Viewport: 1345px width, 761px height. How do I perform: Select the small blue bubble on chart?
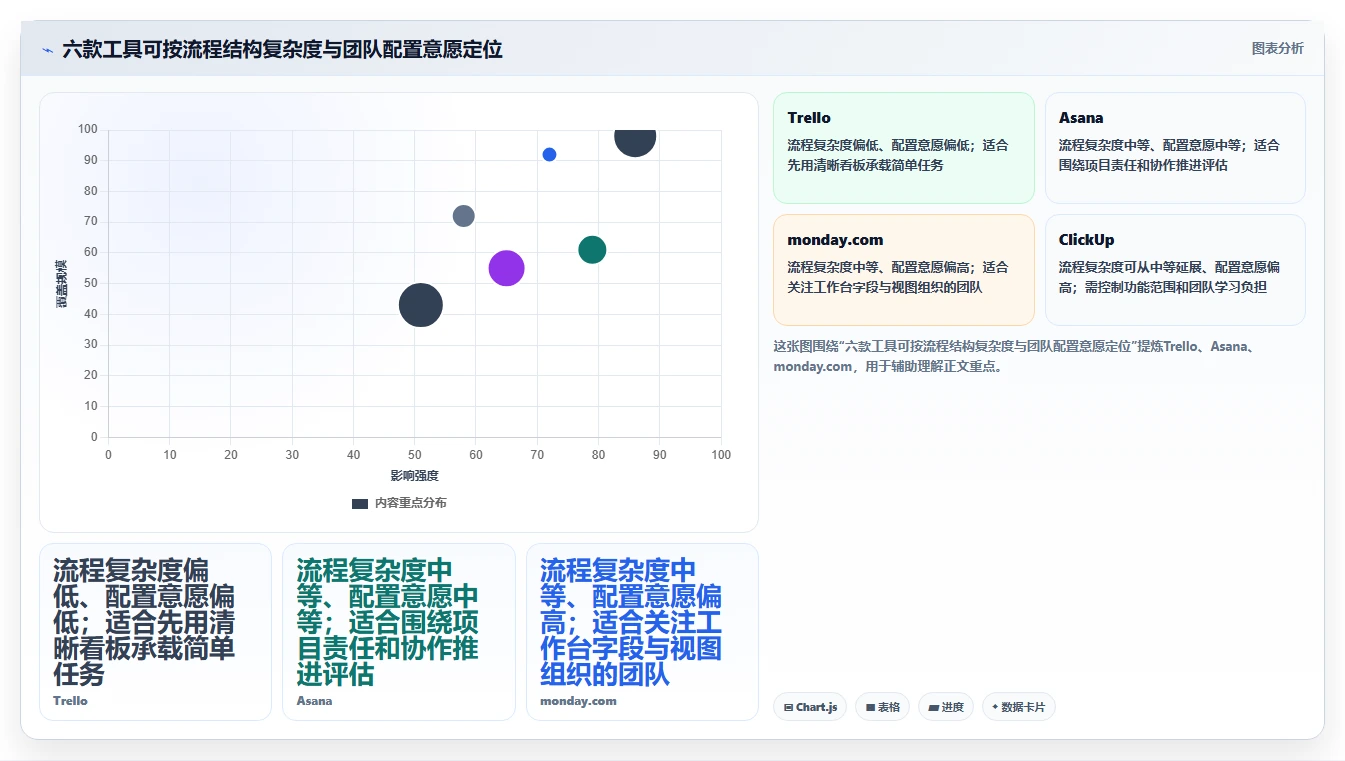point(549,154)
